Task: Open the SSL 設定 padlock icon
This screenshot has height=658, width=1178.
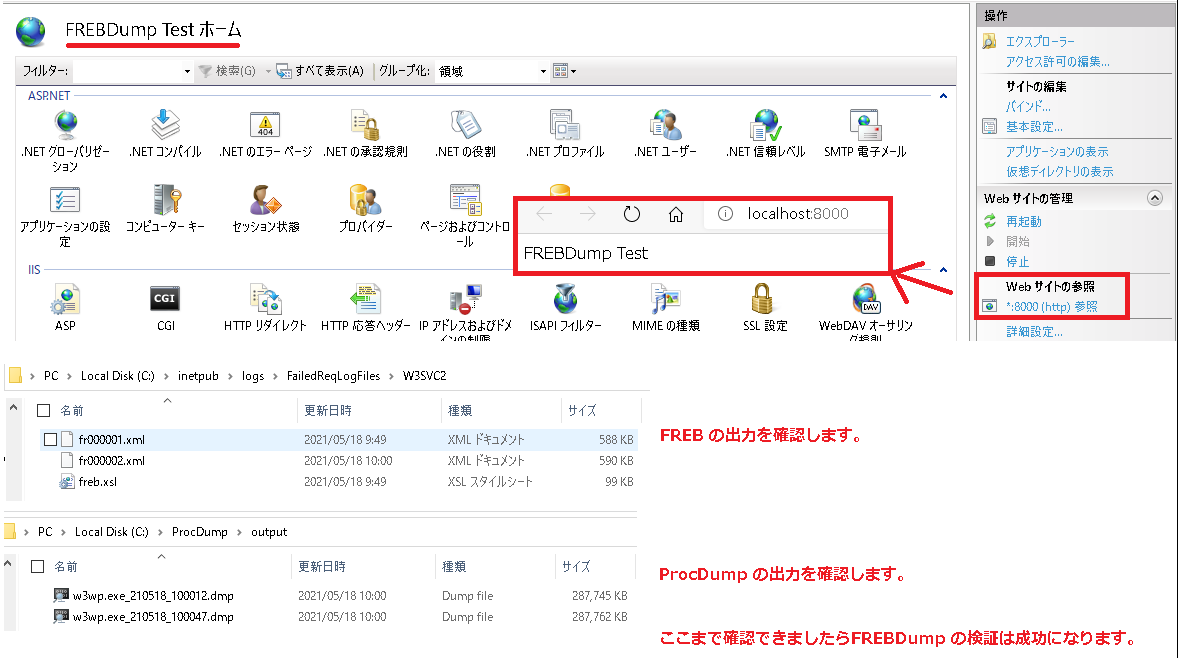Action: [765, 298]
